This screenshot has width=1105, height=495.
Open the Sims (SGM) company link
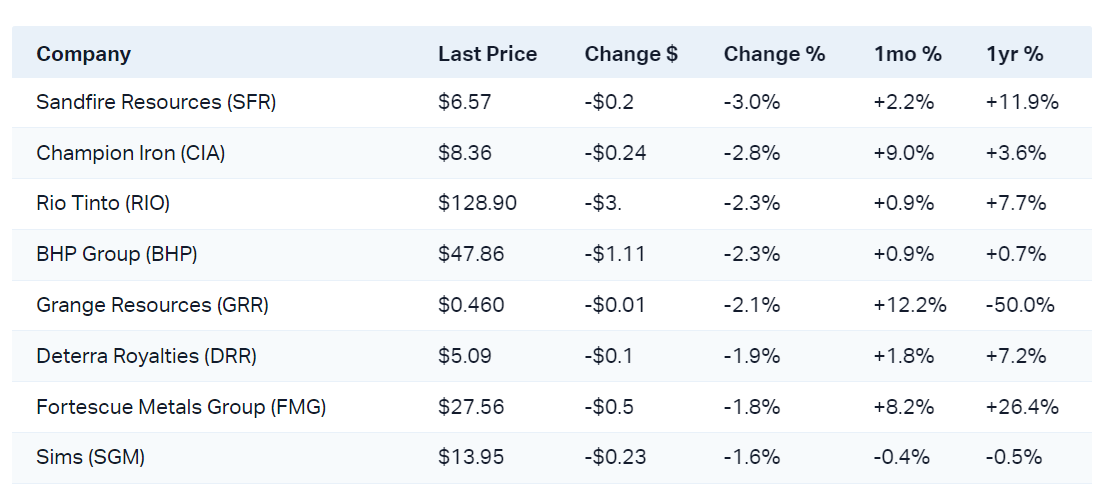click(x=90, y=457)
